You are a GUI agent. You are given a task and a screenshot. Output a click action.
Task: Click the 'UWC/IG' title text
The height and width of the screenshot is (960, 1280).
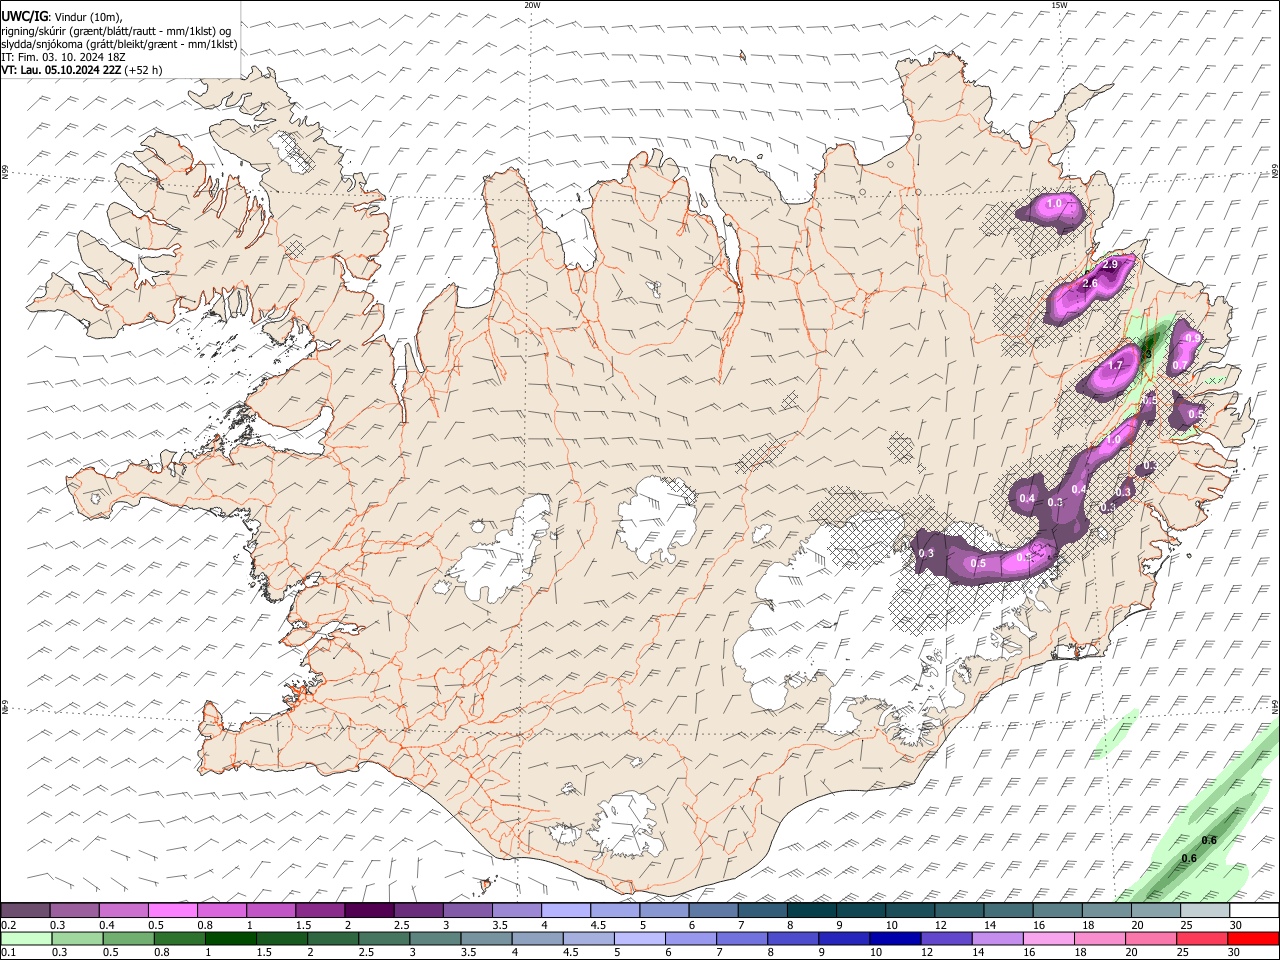click(25, 15)
